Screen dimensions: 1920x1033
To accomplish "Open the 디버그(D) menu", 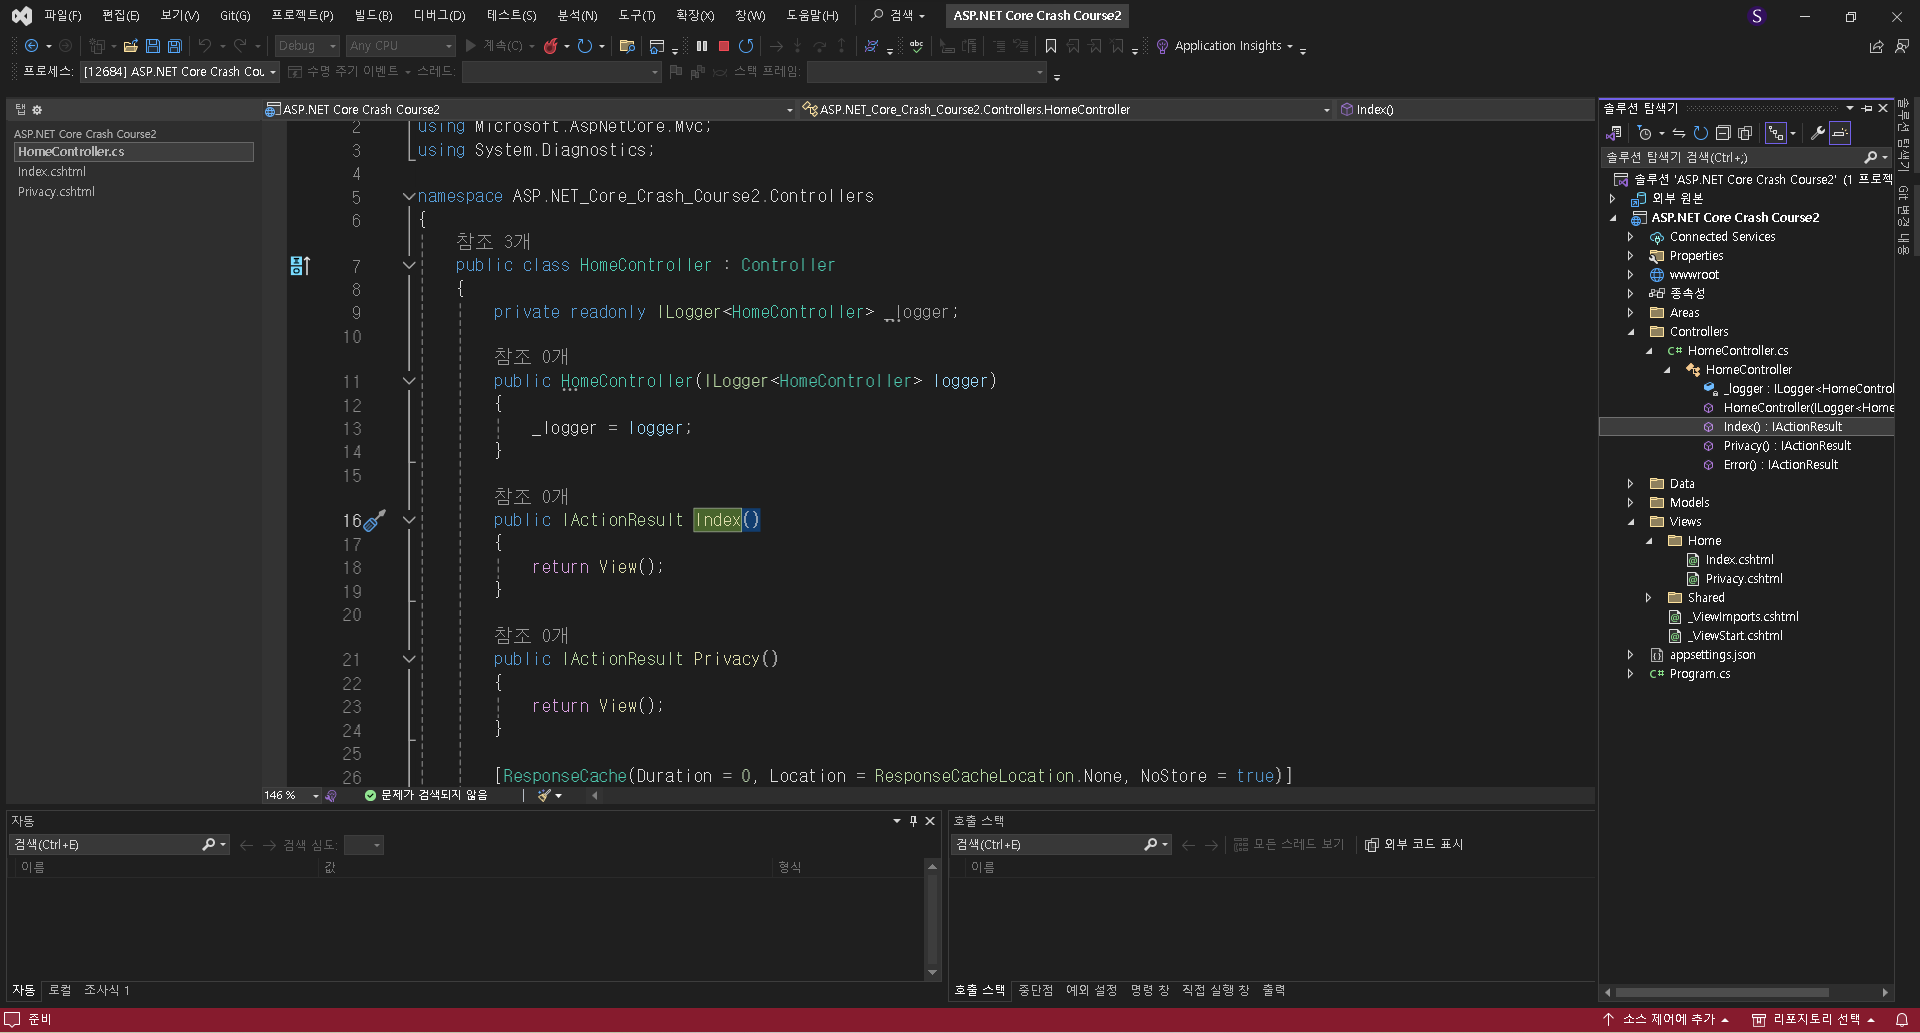I will pyautogui.click(x=439, y=16).
